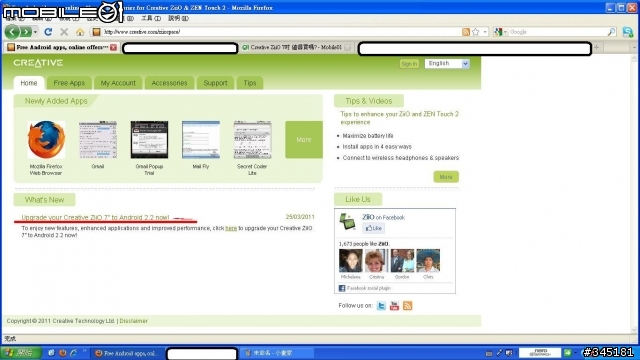
Task: Click the vertical scrollbar down arrow
Action: point(633,329)
